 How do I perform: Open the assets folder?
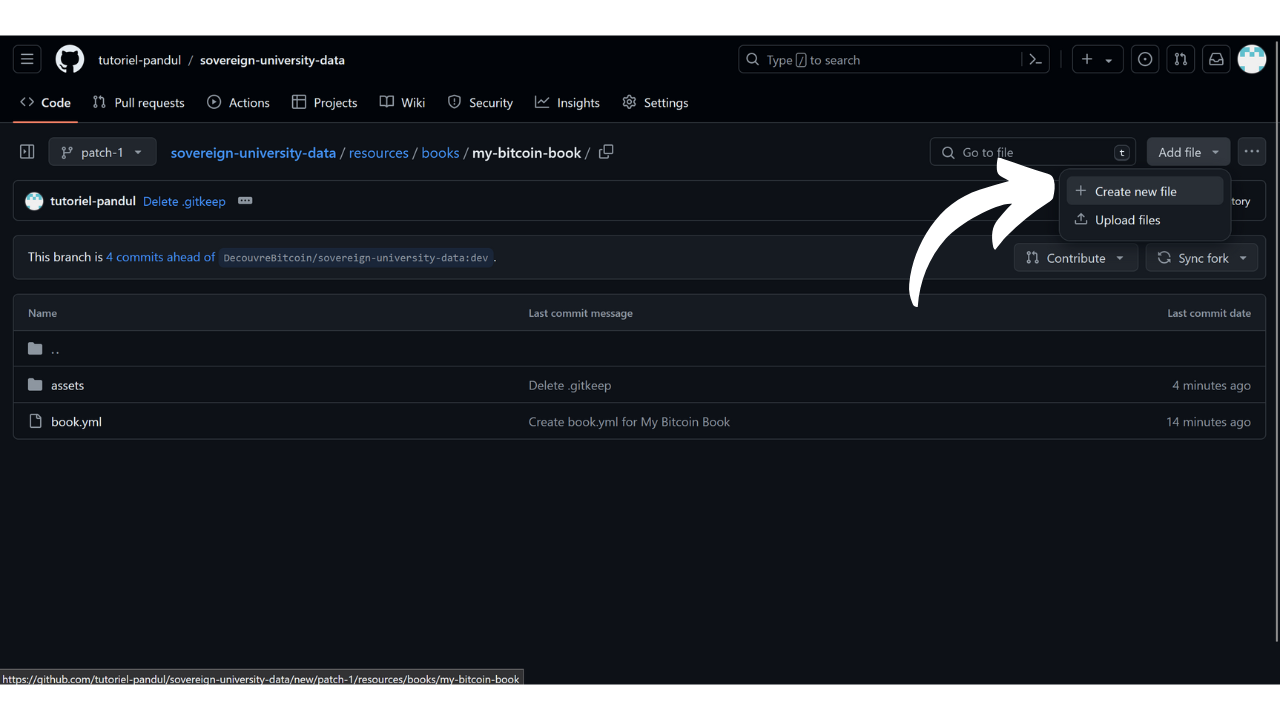point(68,385)
